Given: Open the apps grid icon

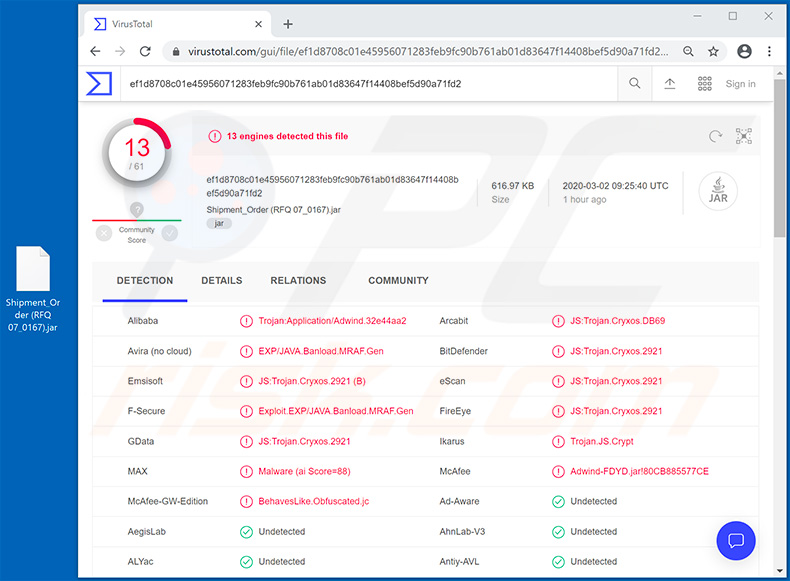Looking at the screenshot, I should pos(704,84).
